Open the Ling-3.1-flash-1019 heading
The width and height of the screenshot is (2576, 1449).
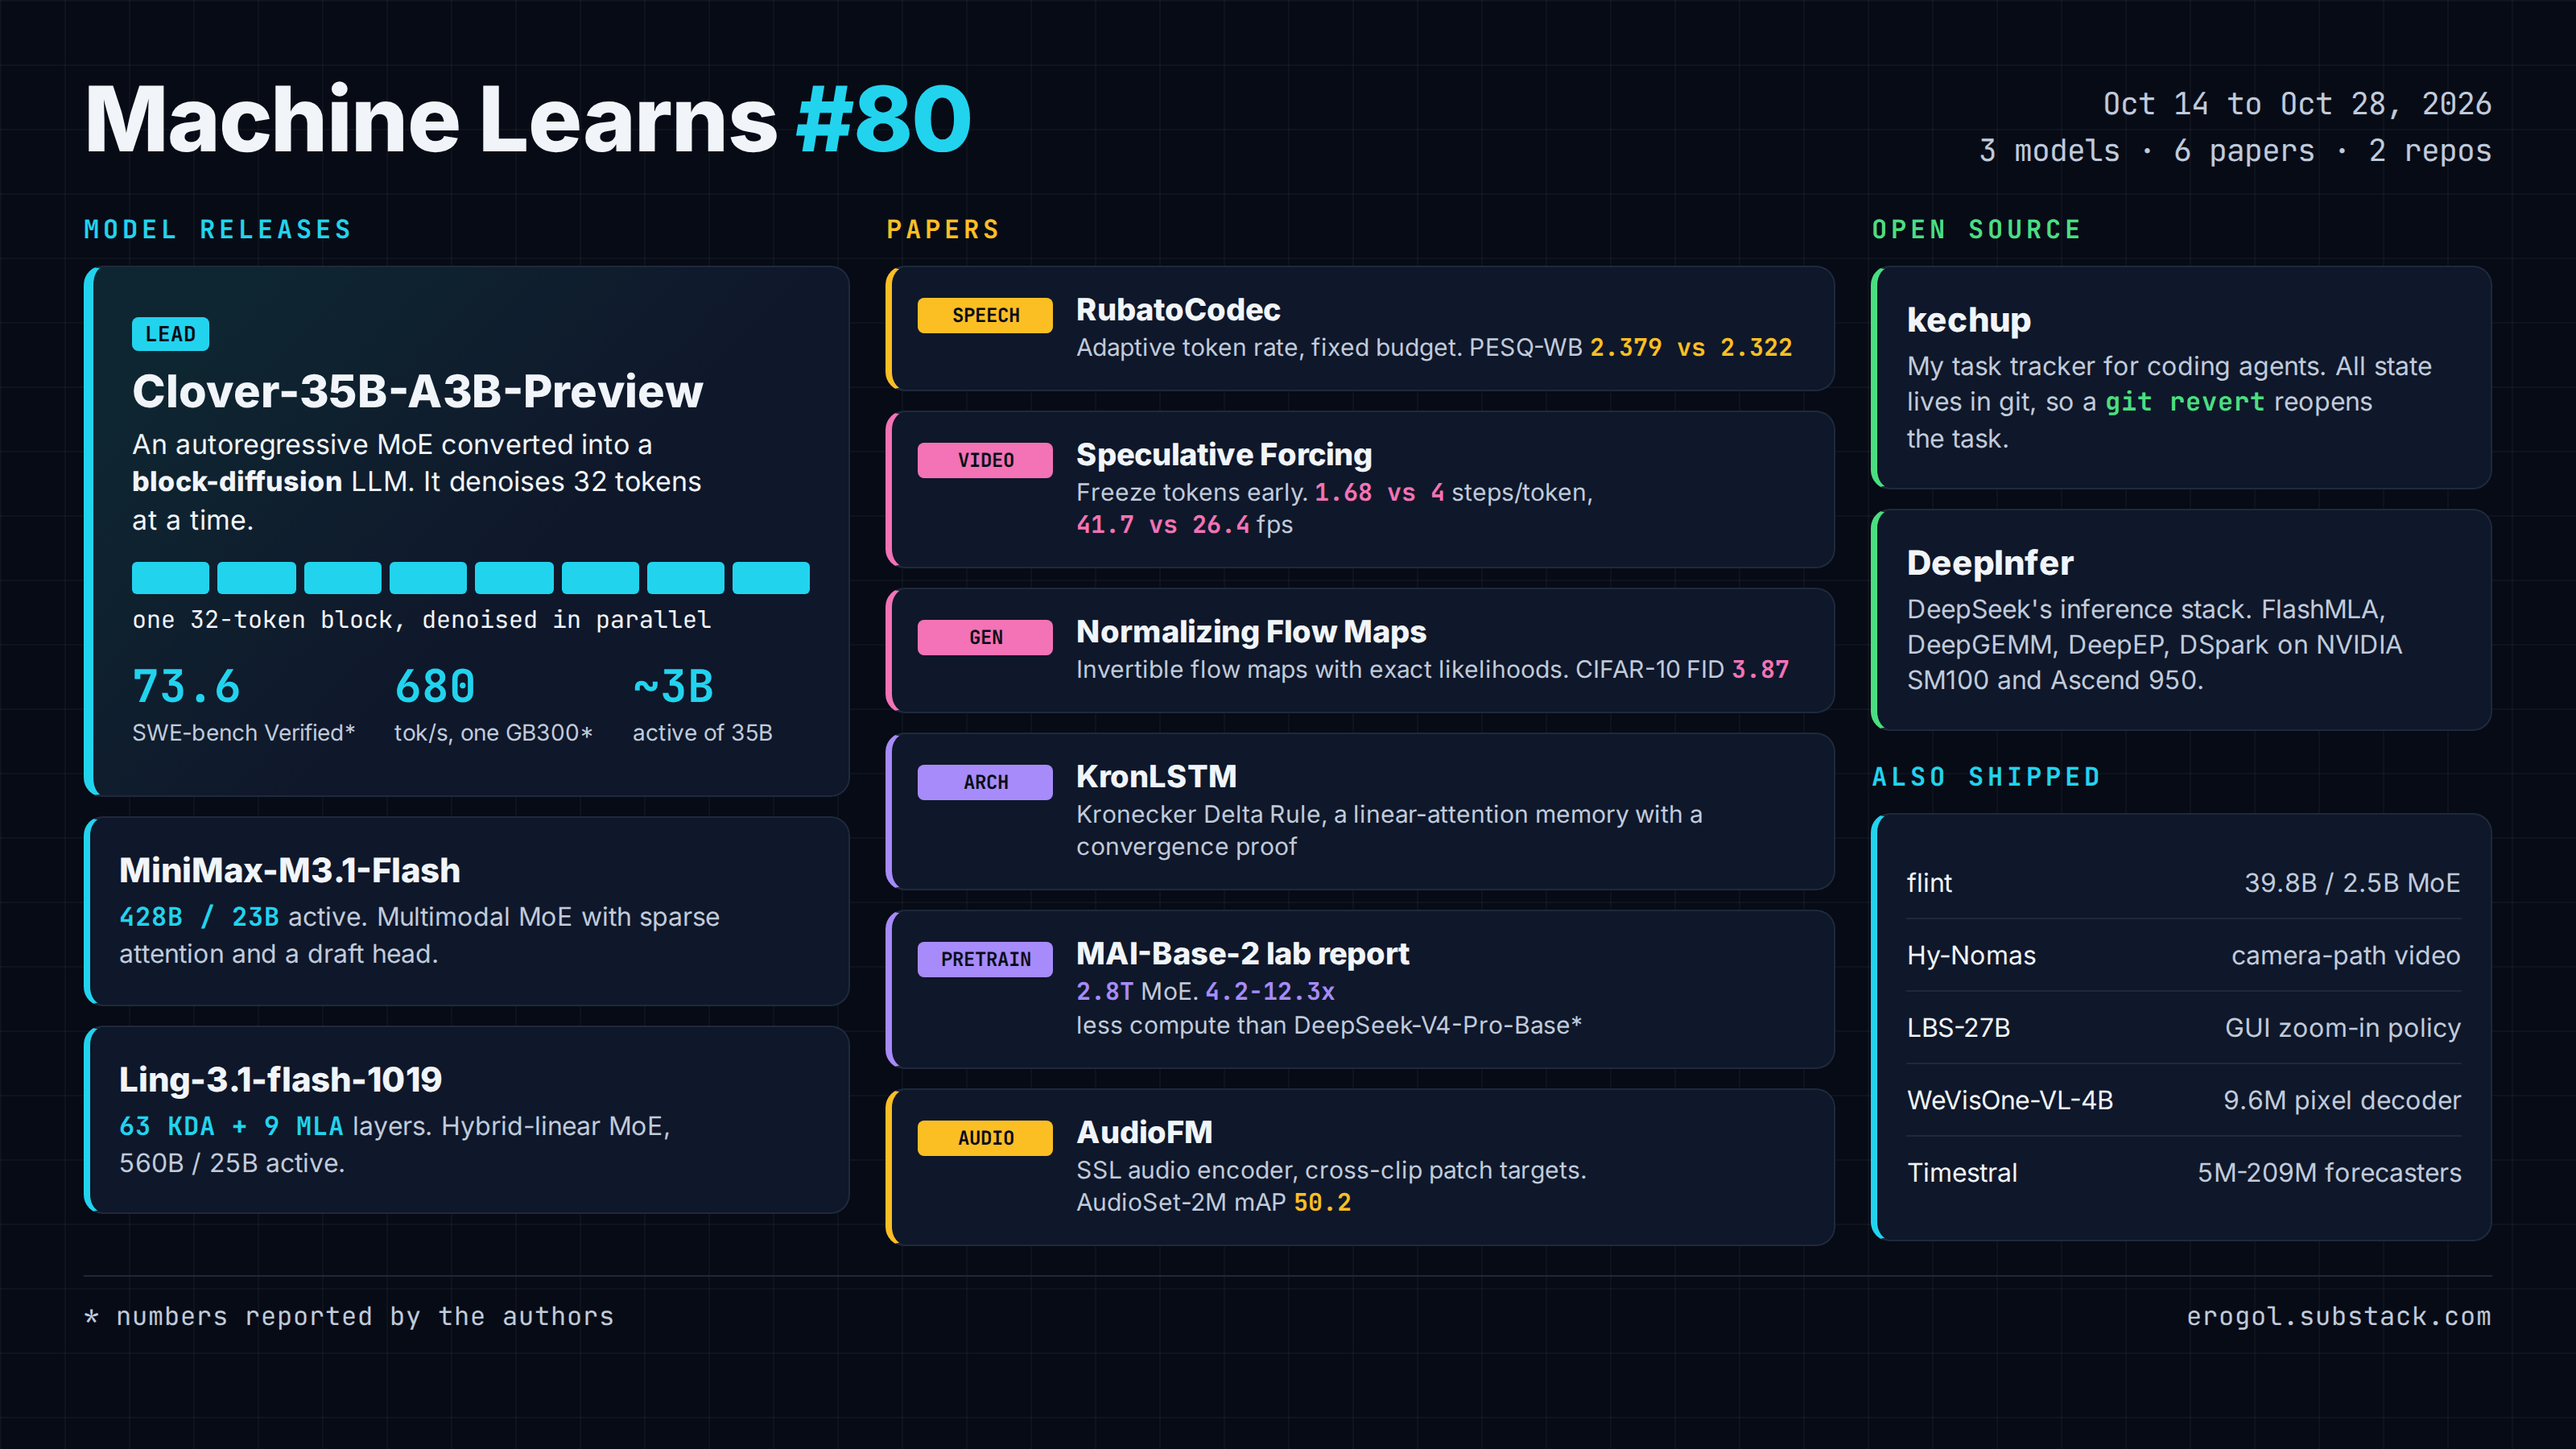coord(280,1079)
